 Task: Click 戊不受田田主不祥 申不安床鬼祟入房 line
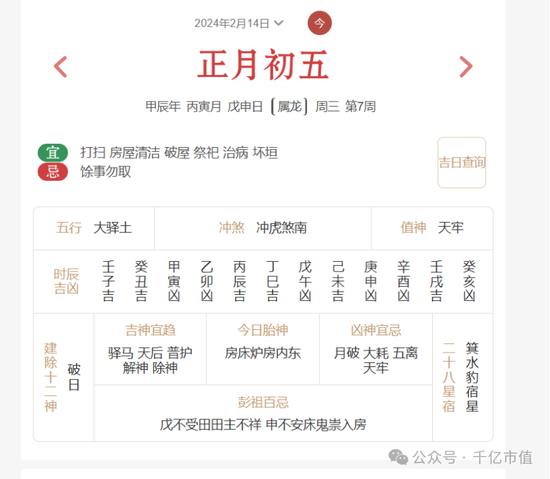[x=263, y=425]
